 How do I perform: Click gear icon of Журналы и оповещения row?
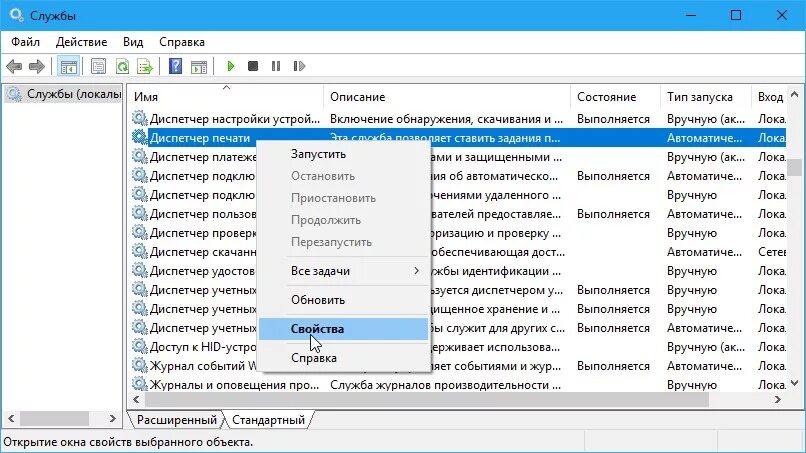click(x=139, y=384)
